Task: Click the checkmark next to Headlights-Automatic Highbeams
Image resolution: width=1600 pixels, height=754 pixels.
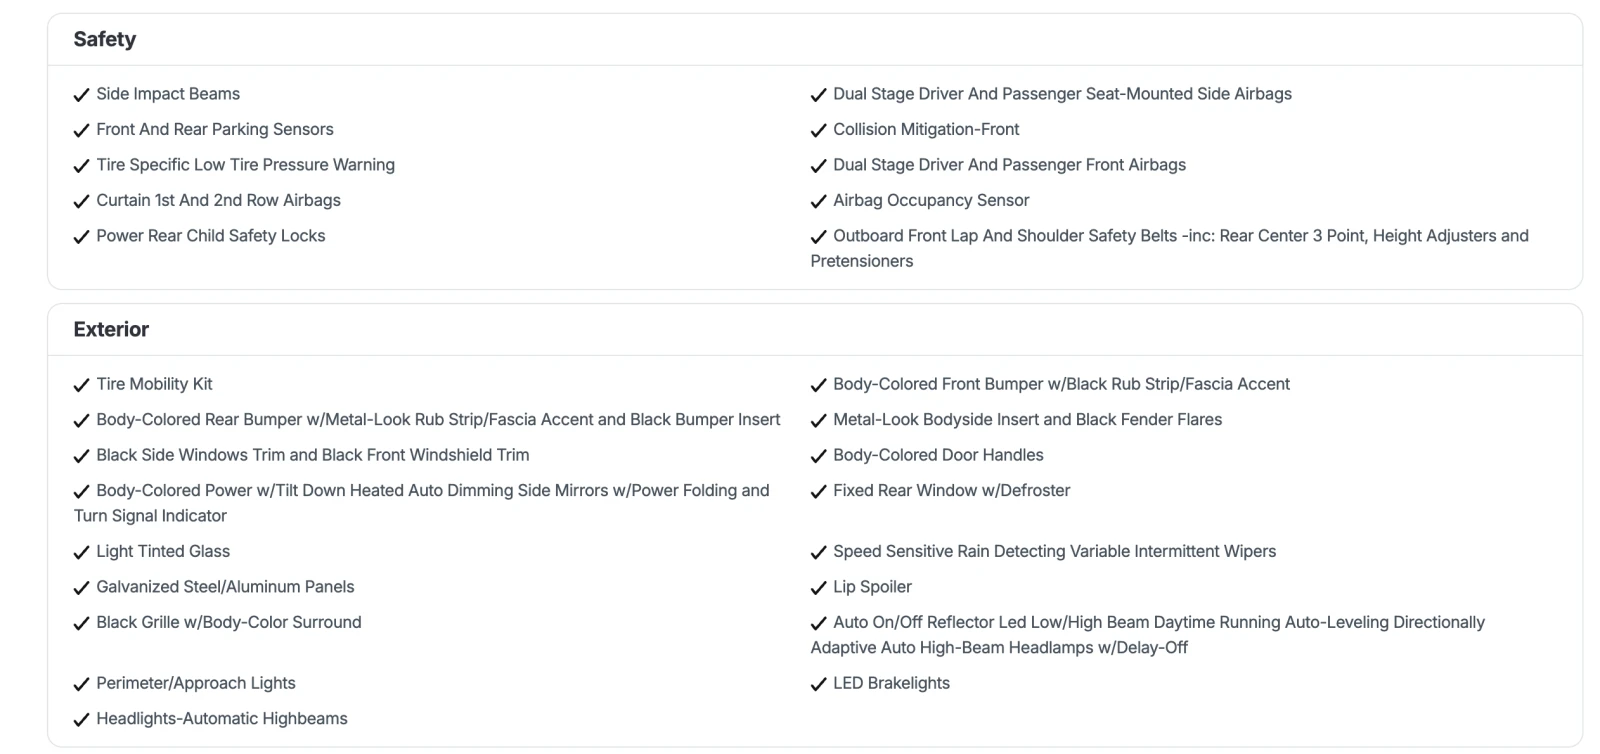Action: 82,720
